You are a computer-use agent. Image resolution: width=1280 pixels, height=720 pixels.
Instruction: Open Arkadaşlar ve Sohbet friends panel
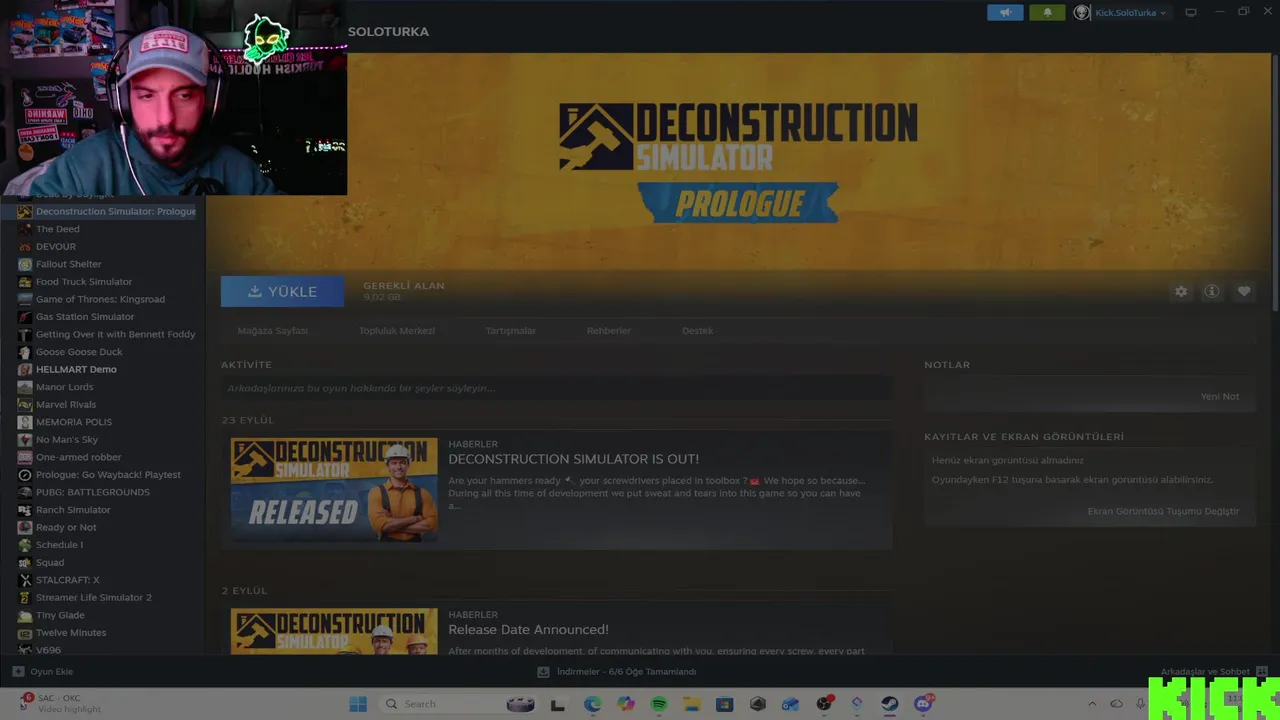pos(1213,672)
